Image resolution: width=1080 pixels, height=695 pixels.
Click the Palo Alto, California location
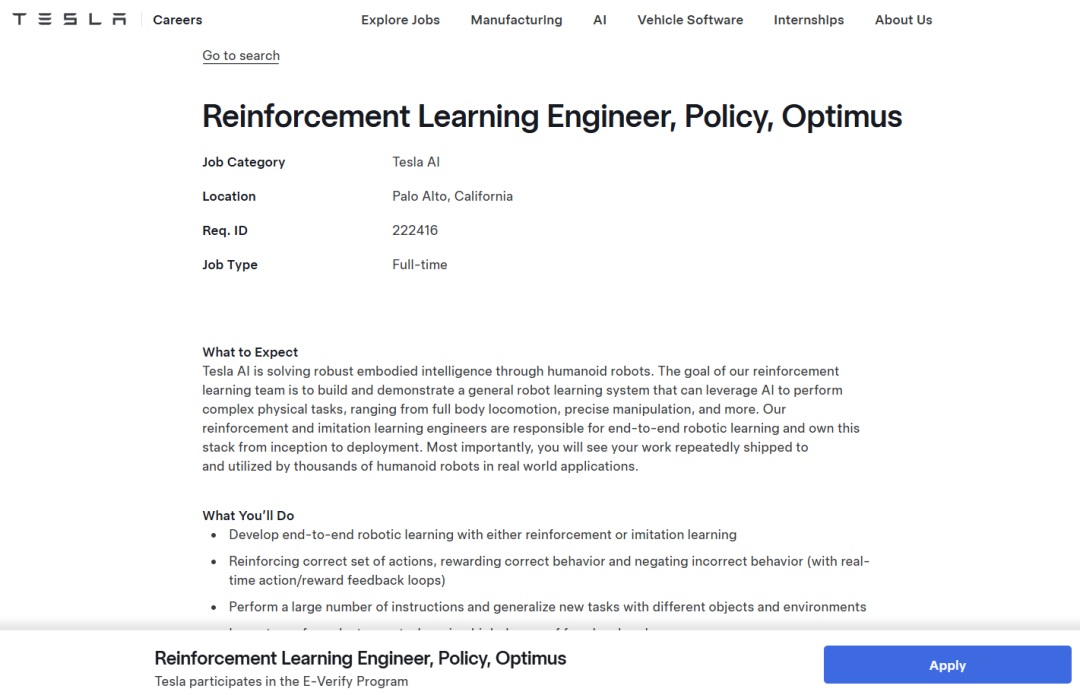[452, 196]
